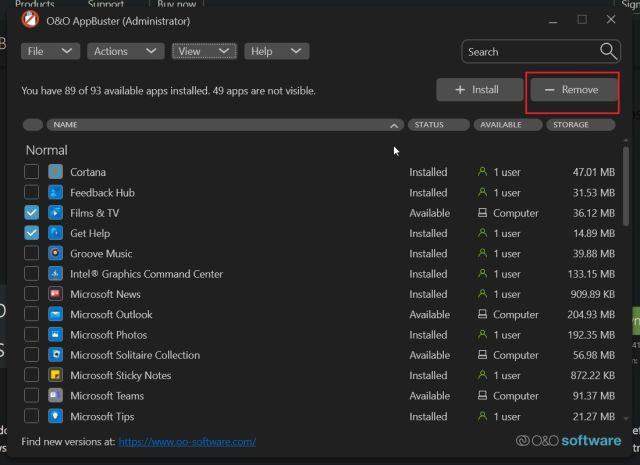
Task: Click the Get Help app icon
Action: coord(56,233)
